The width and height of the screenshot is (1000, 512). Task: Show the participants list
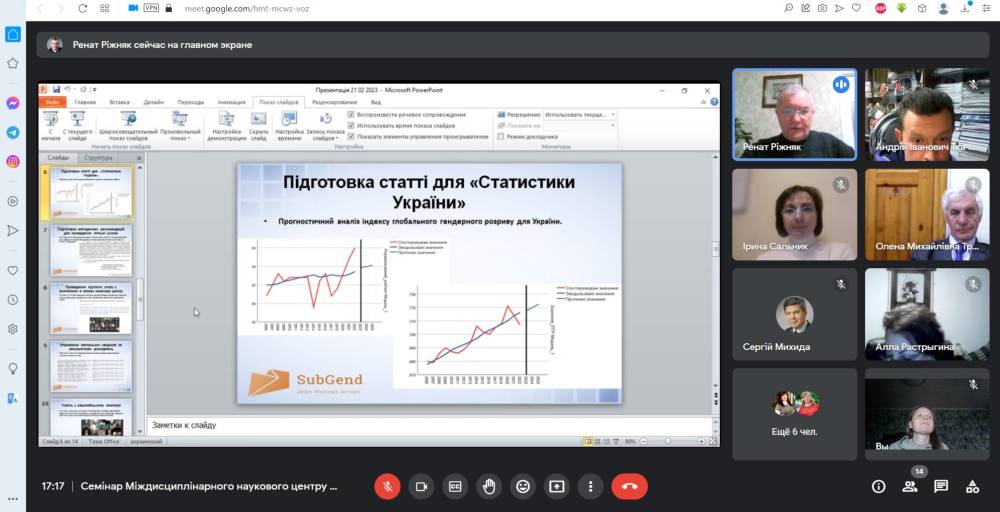(x=910, y=486)
